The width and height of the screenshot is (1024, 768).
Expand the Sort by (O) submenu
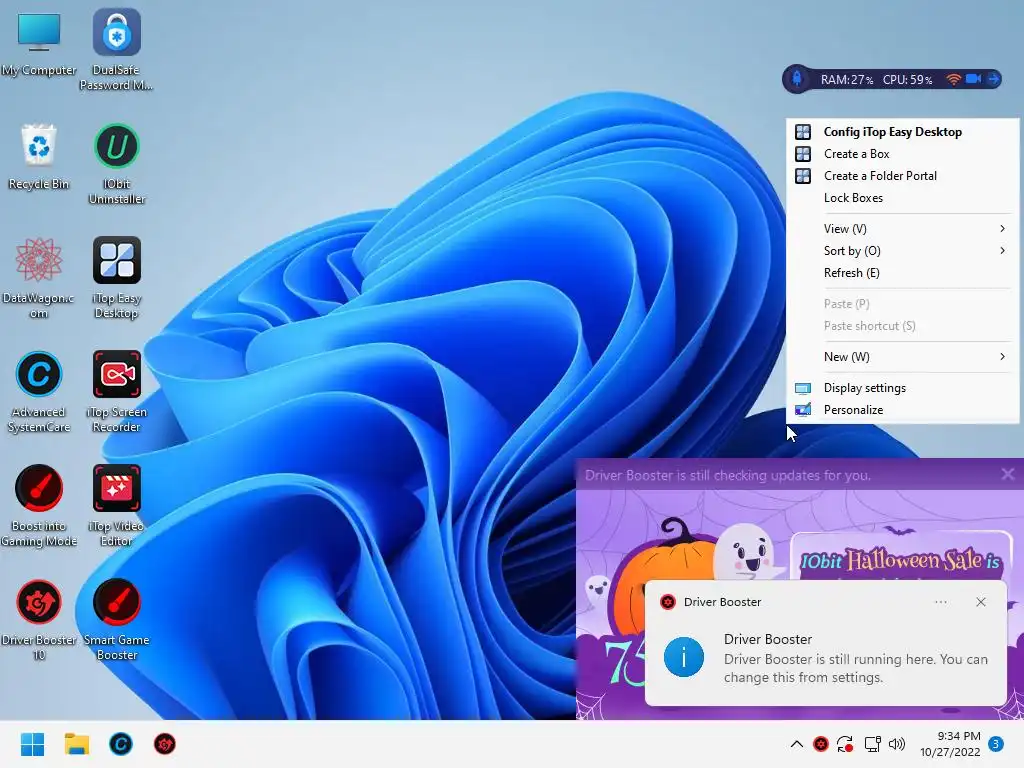coord(903,251)
